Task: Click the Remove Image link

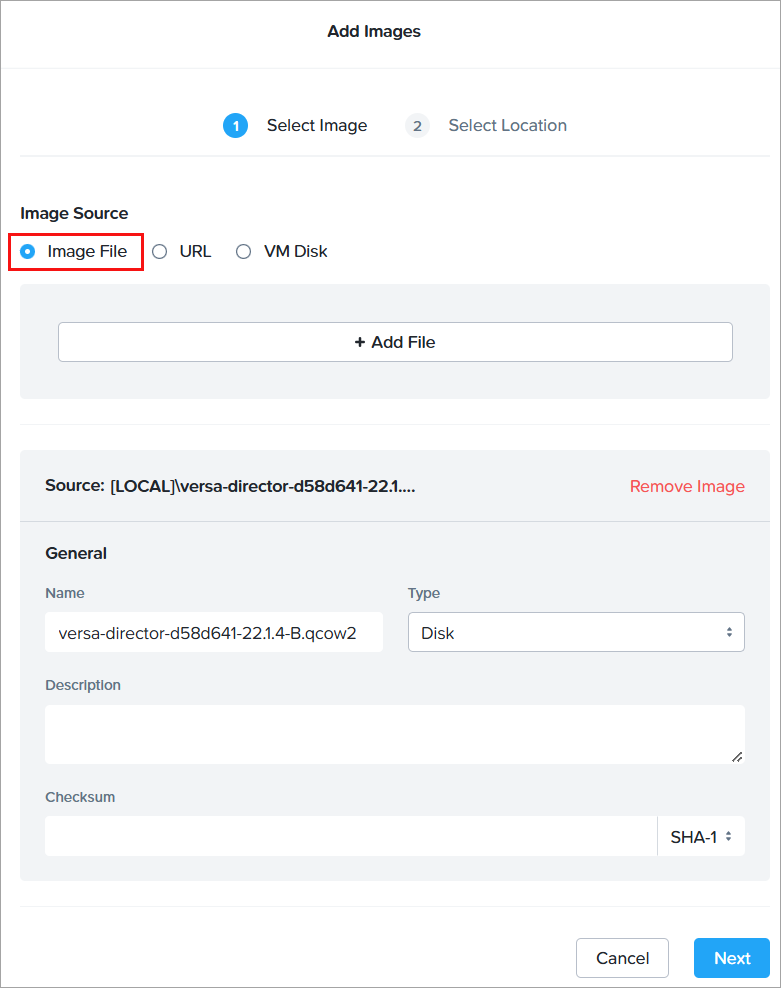Action: (x=687, y=486)
